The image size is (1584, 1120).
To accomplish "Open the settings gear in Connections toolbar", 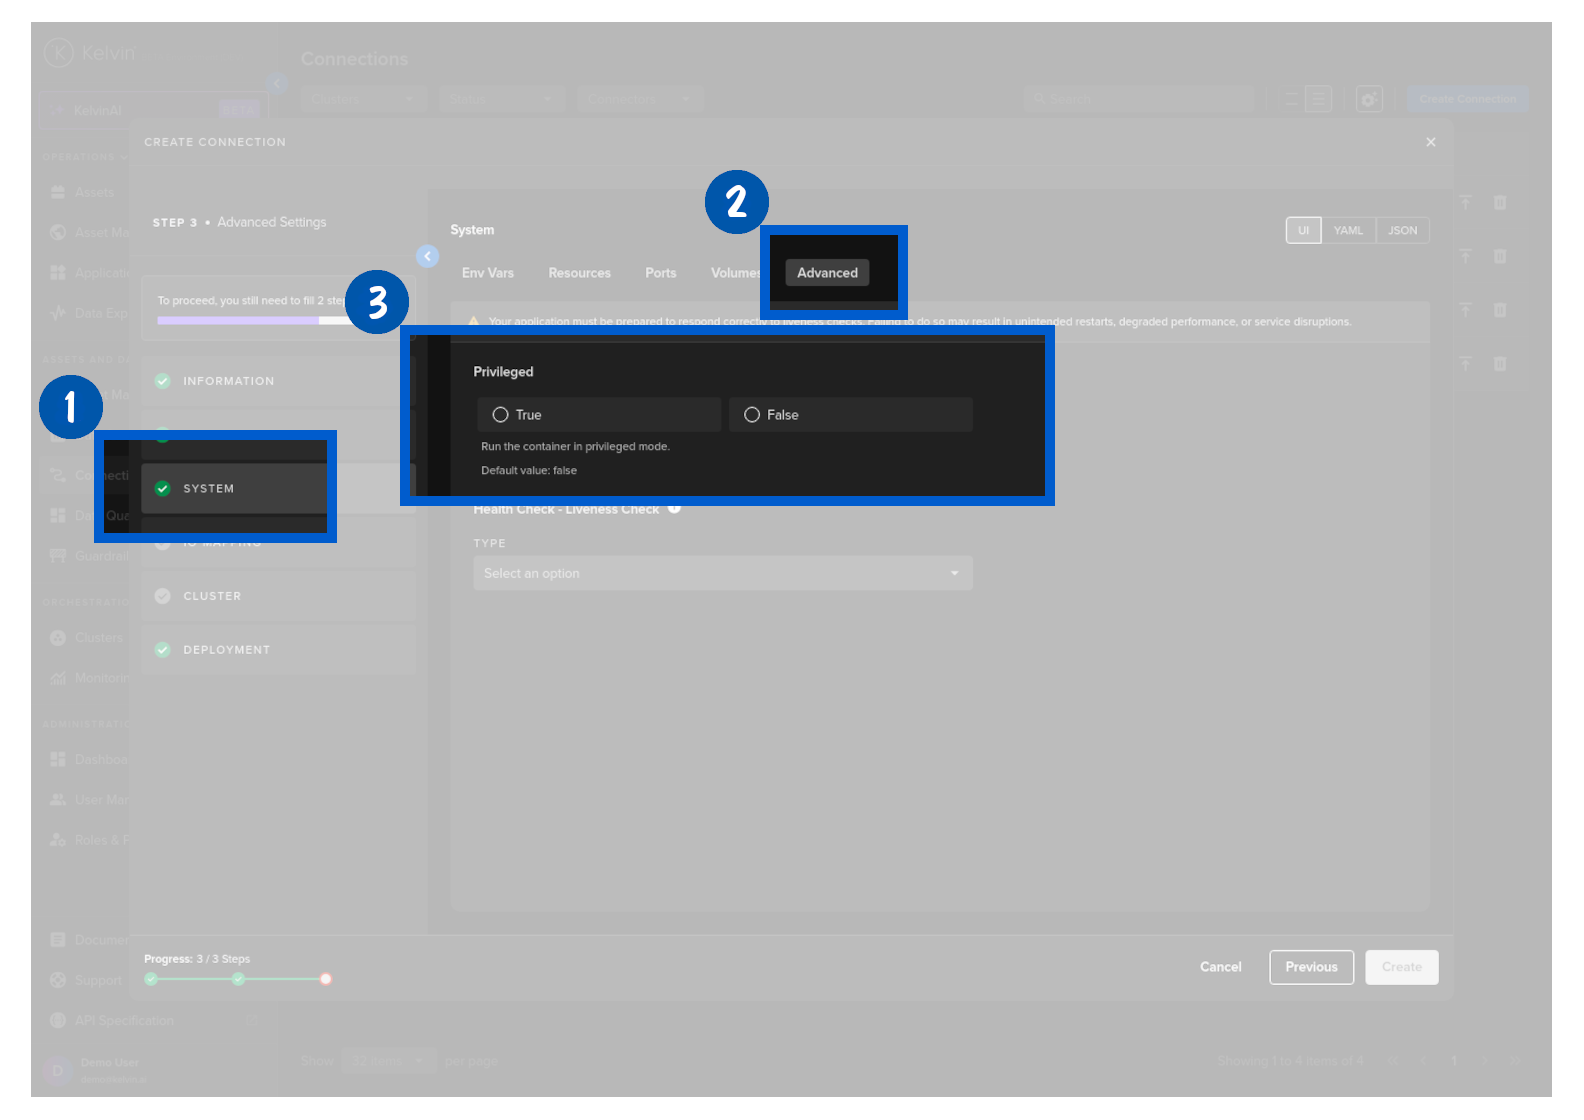I will (1368, 99).
